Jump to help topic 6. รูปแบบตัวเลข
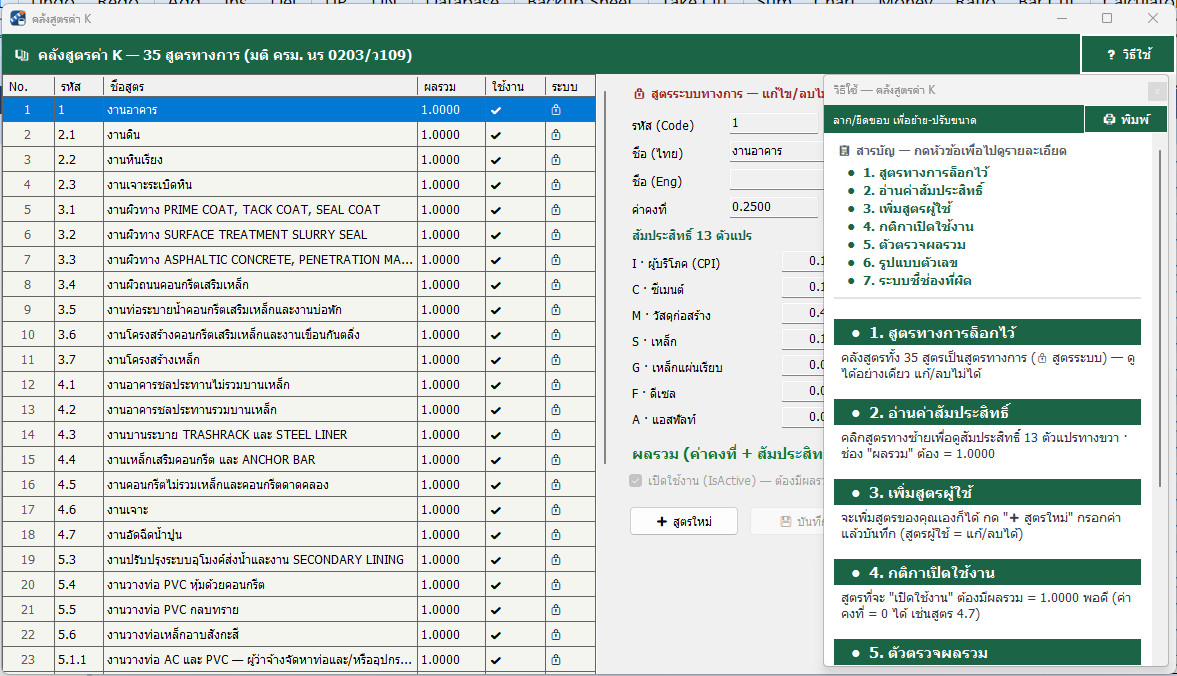This screenshot has width=1177, height=676. point(910,263)
